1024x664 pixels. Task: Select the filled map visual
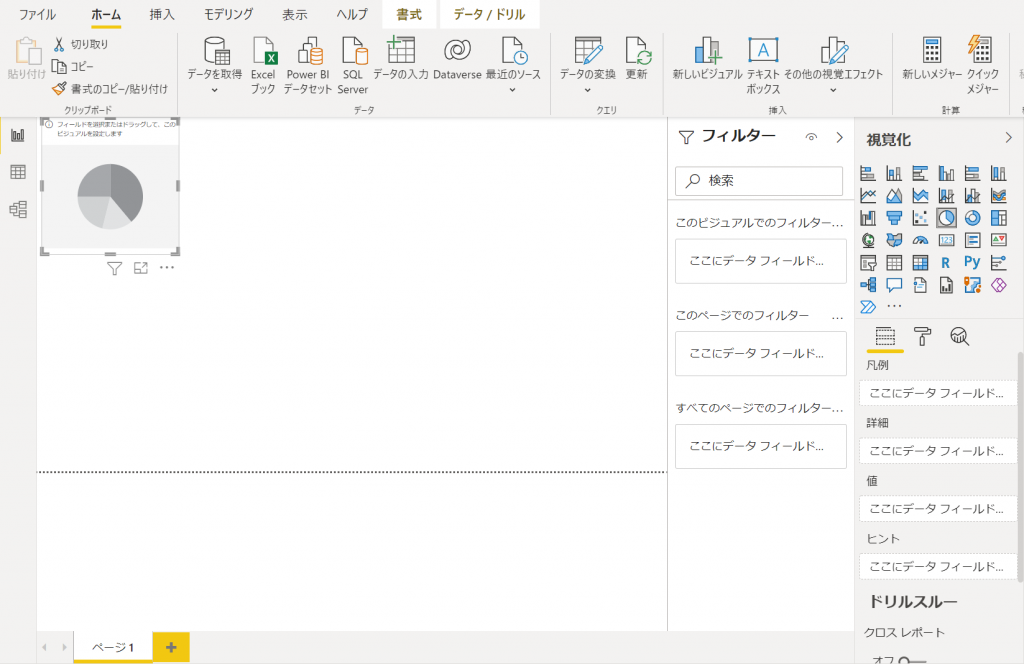(894, 240)
